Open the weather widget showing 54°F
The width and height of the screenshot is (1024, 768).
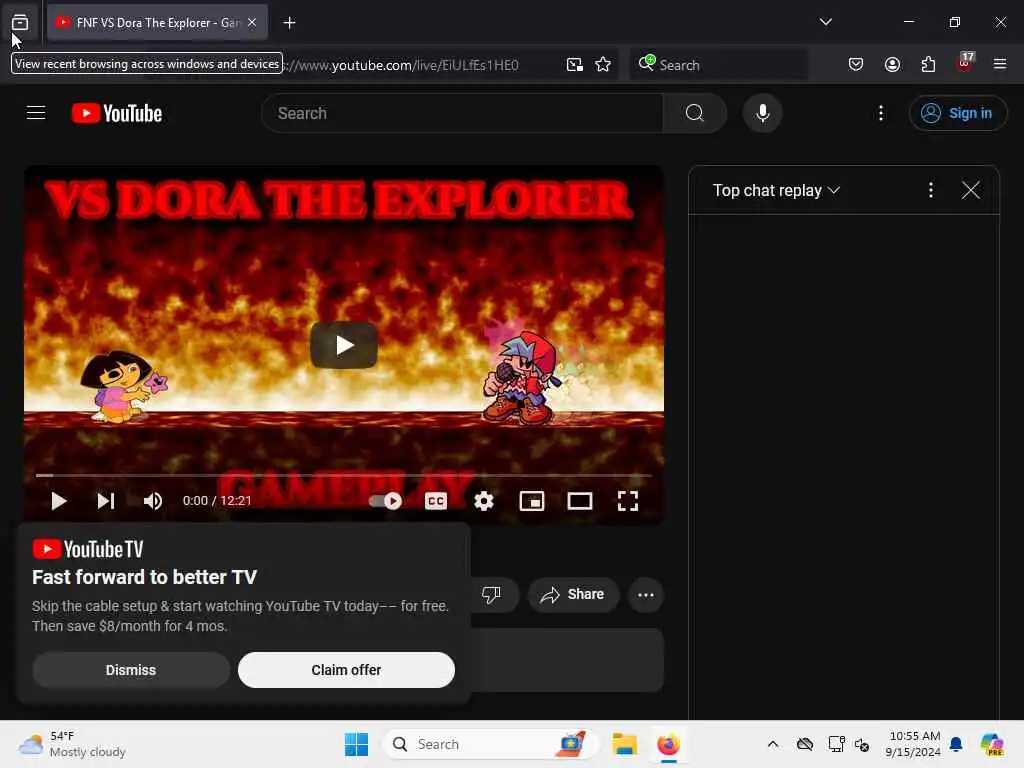(x=72, y=744)
